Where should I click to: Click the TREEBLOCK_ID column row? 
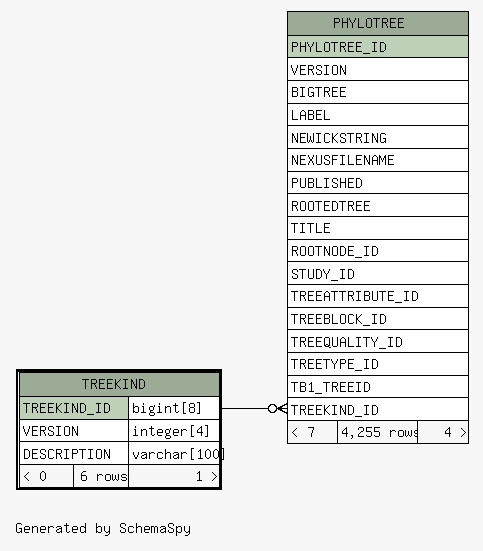point(378,319)
